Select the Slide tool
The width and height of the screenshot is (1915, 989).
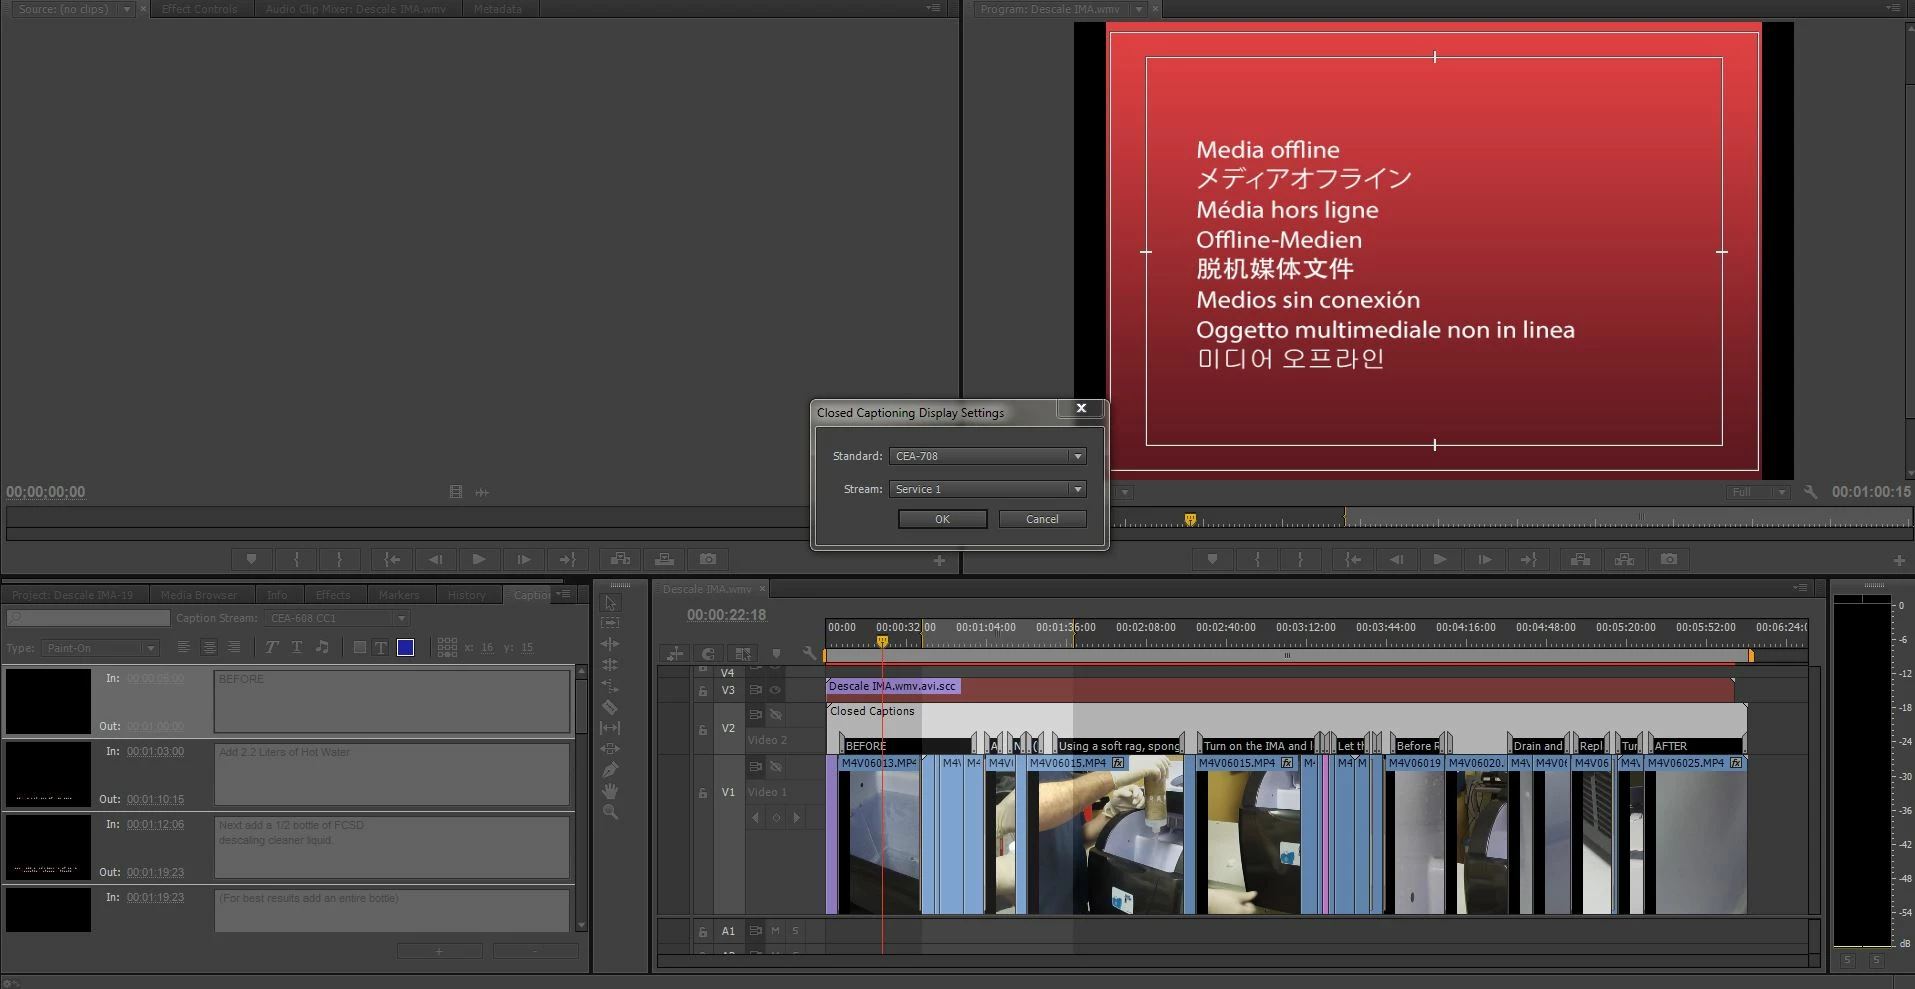(610, 749)
